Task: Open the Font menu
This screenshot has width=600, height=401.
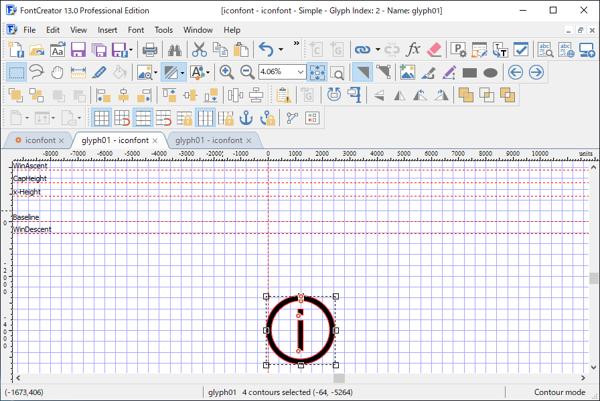Action: pyautogui.click(x=136, y=30)
